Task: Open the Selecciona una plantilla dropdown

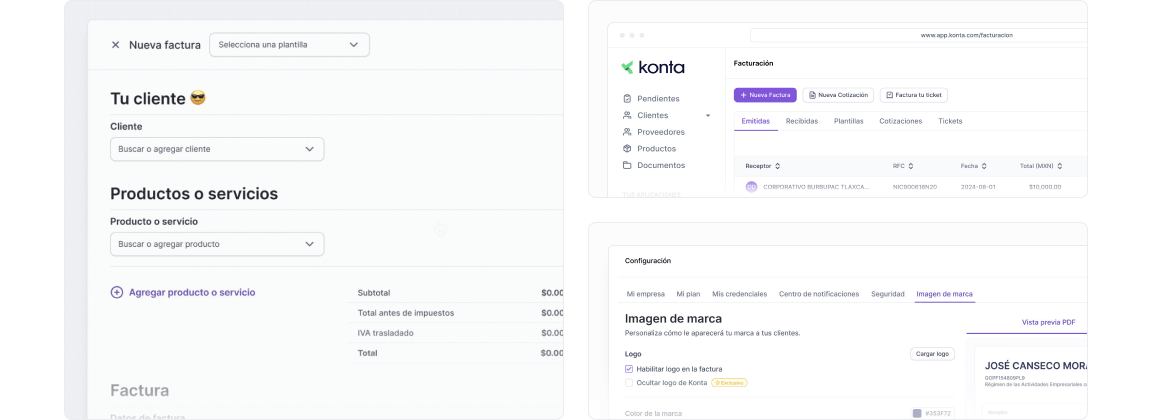Action: (289, 45)
